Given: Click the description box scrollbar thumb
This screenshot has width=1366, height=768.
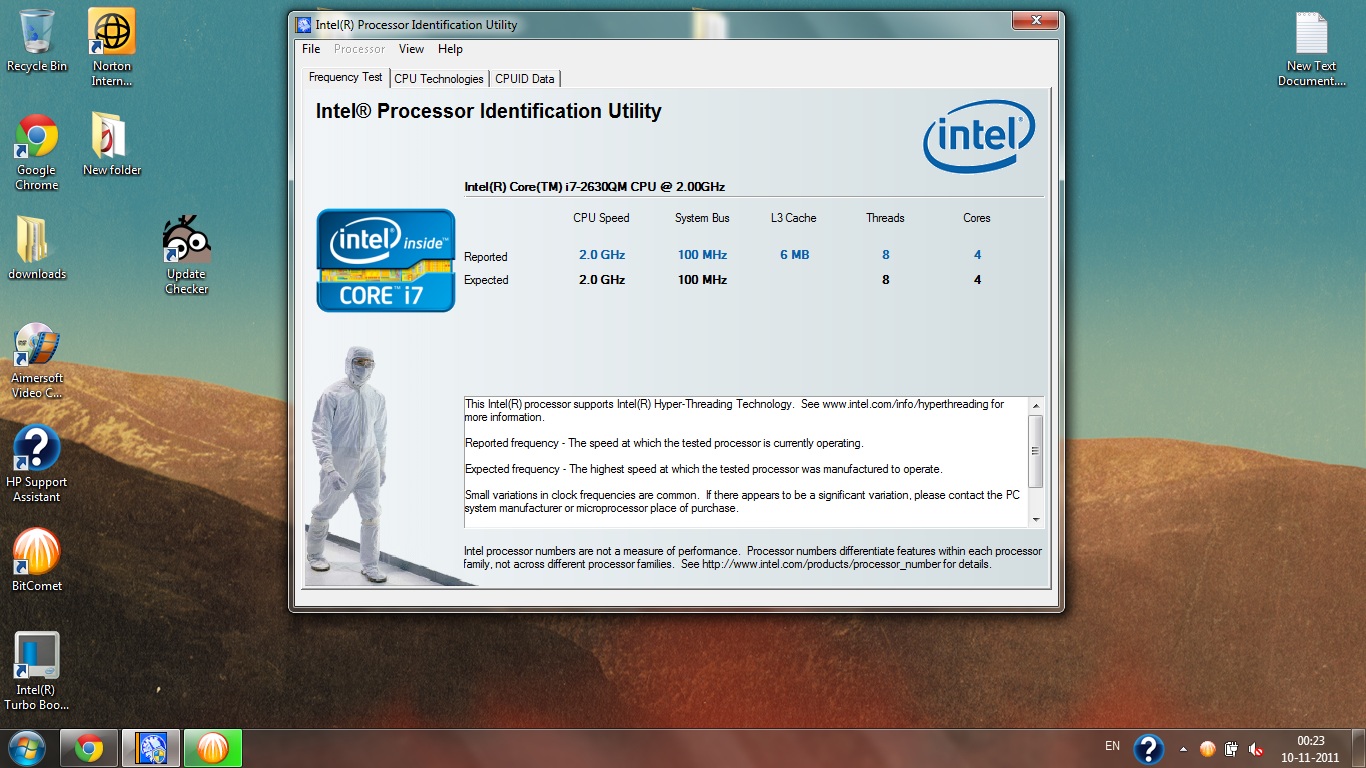Looking at the screenshot, I should [x=1036, y=451].
